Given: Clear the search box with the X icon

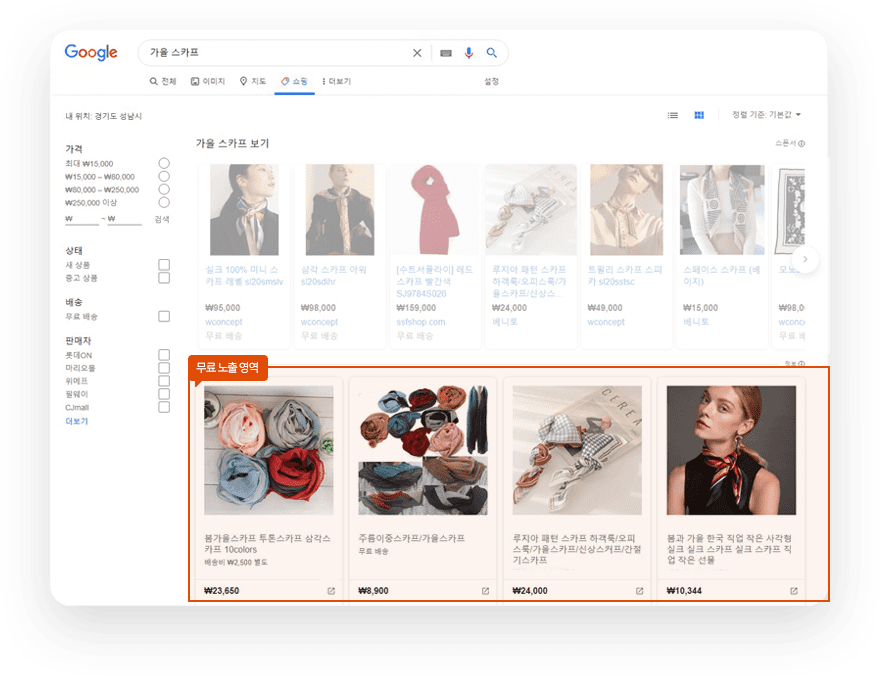Looking at the screenshot, I should click(x=417, y=53).
